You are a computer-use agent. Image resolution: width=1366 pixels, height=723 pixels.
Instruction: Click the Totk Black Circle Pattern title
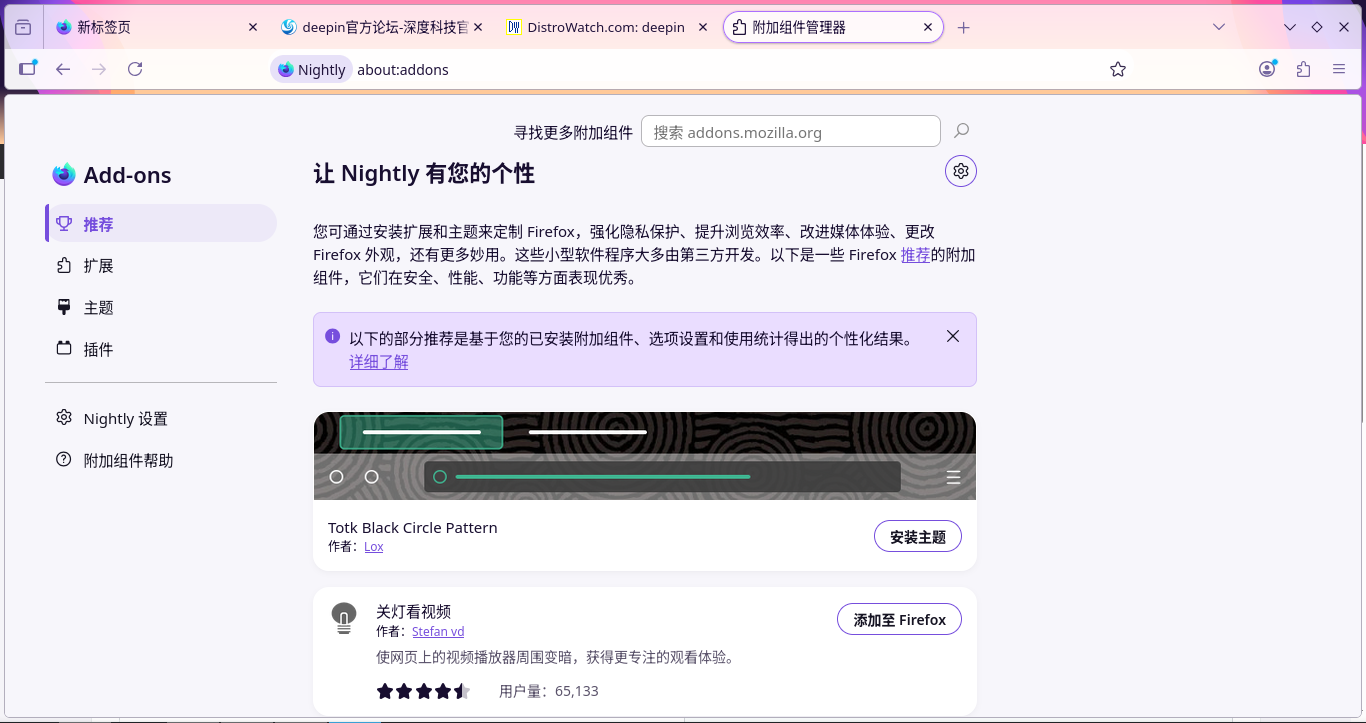pyautogui.click(x=413, y=527)
